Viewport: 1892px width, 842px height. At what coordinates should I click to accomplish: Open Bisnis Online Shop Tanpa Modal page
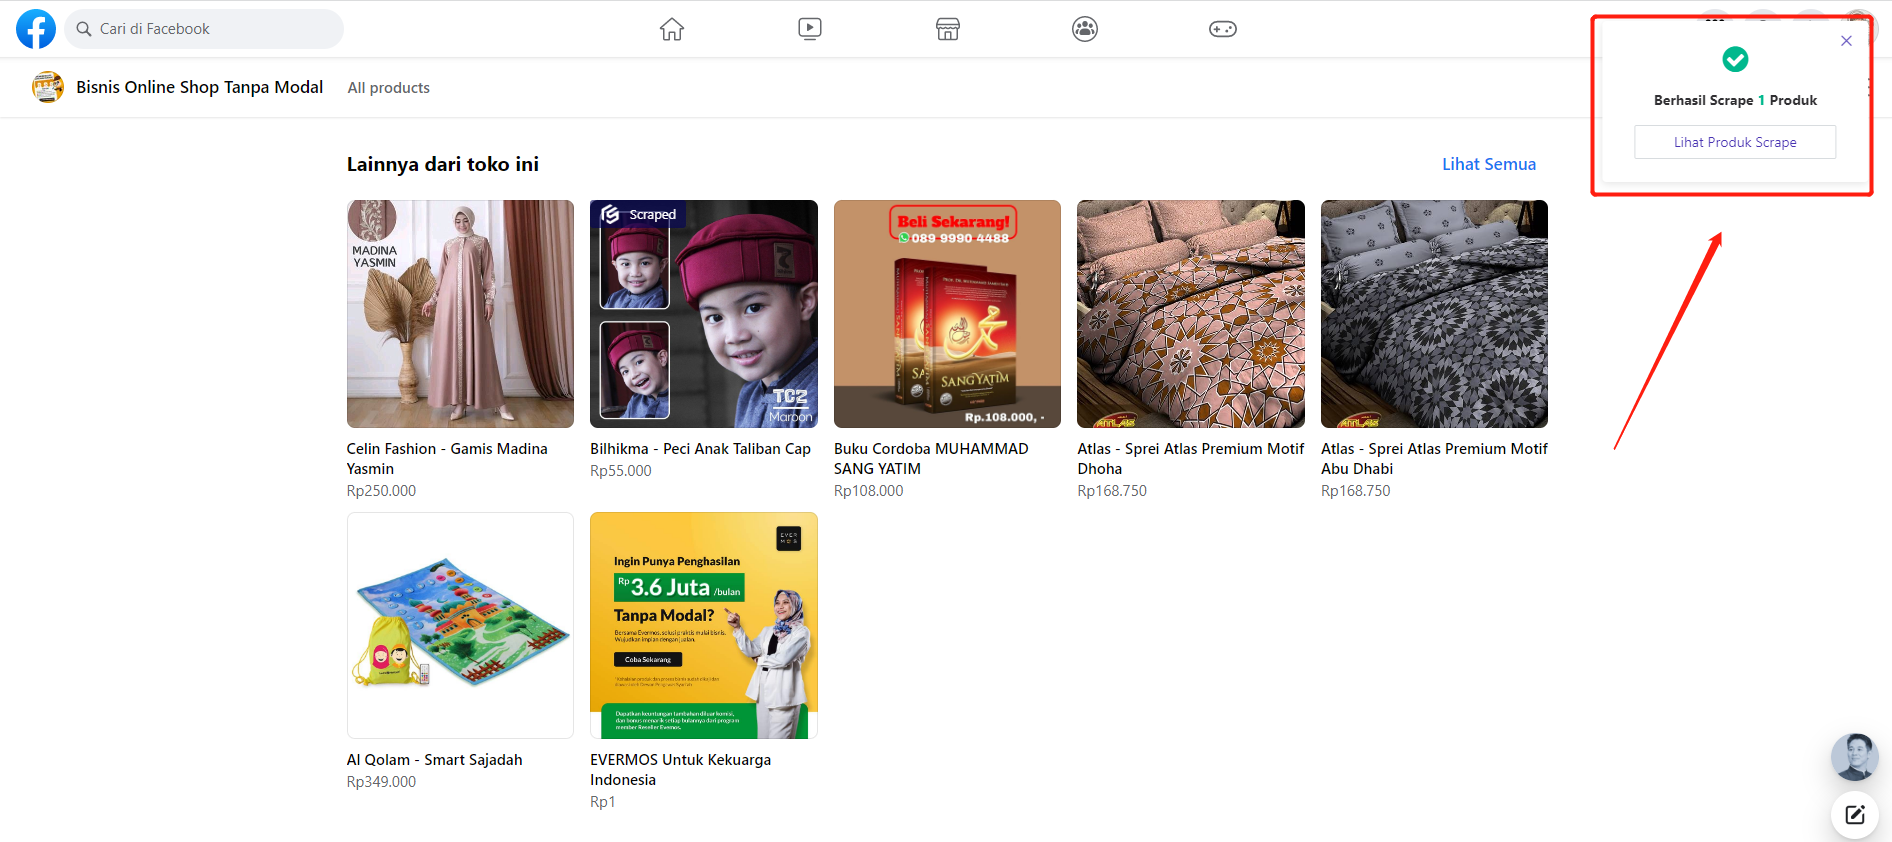click(200, 87)
